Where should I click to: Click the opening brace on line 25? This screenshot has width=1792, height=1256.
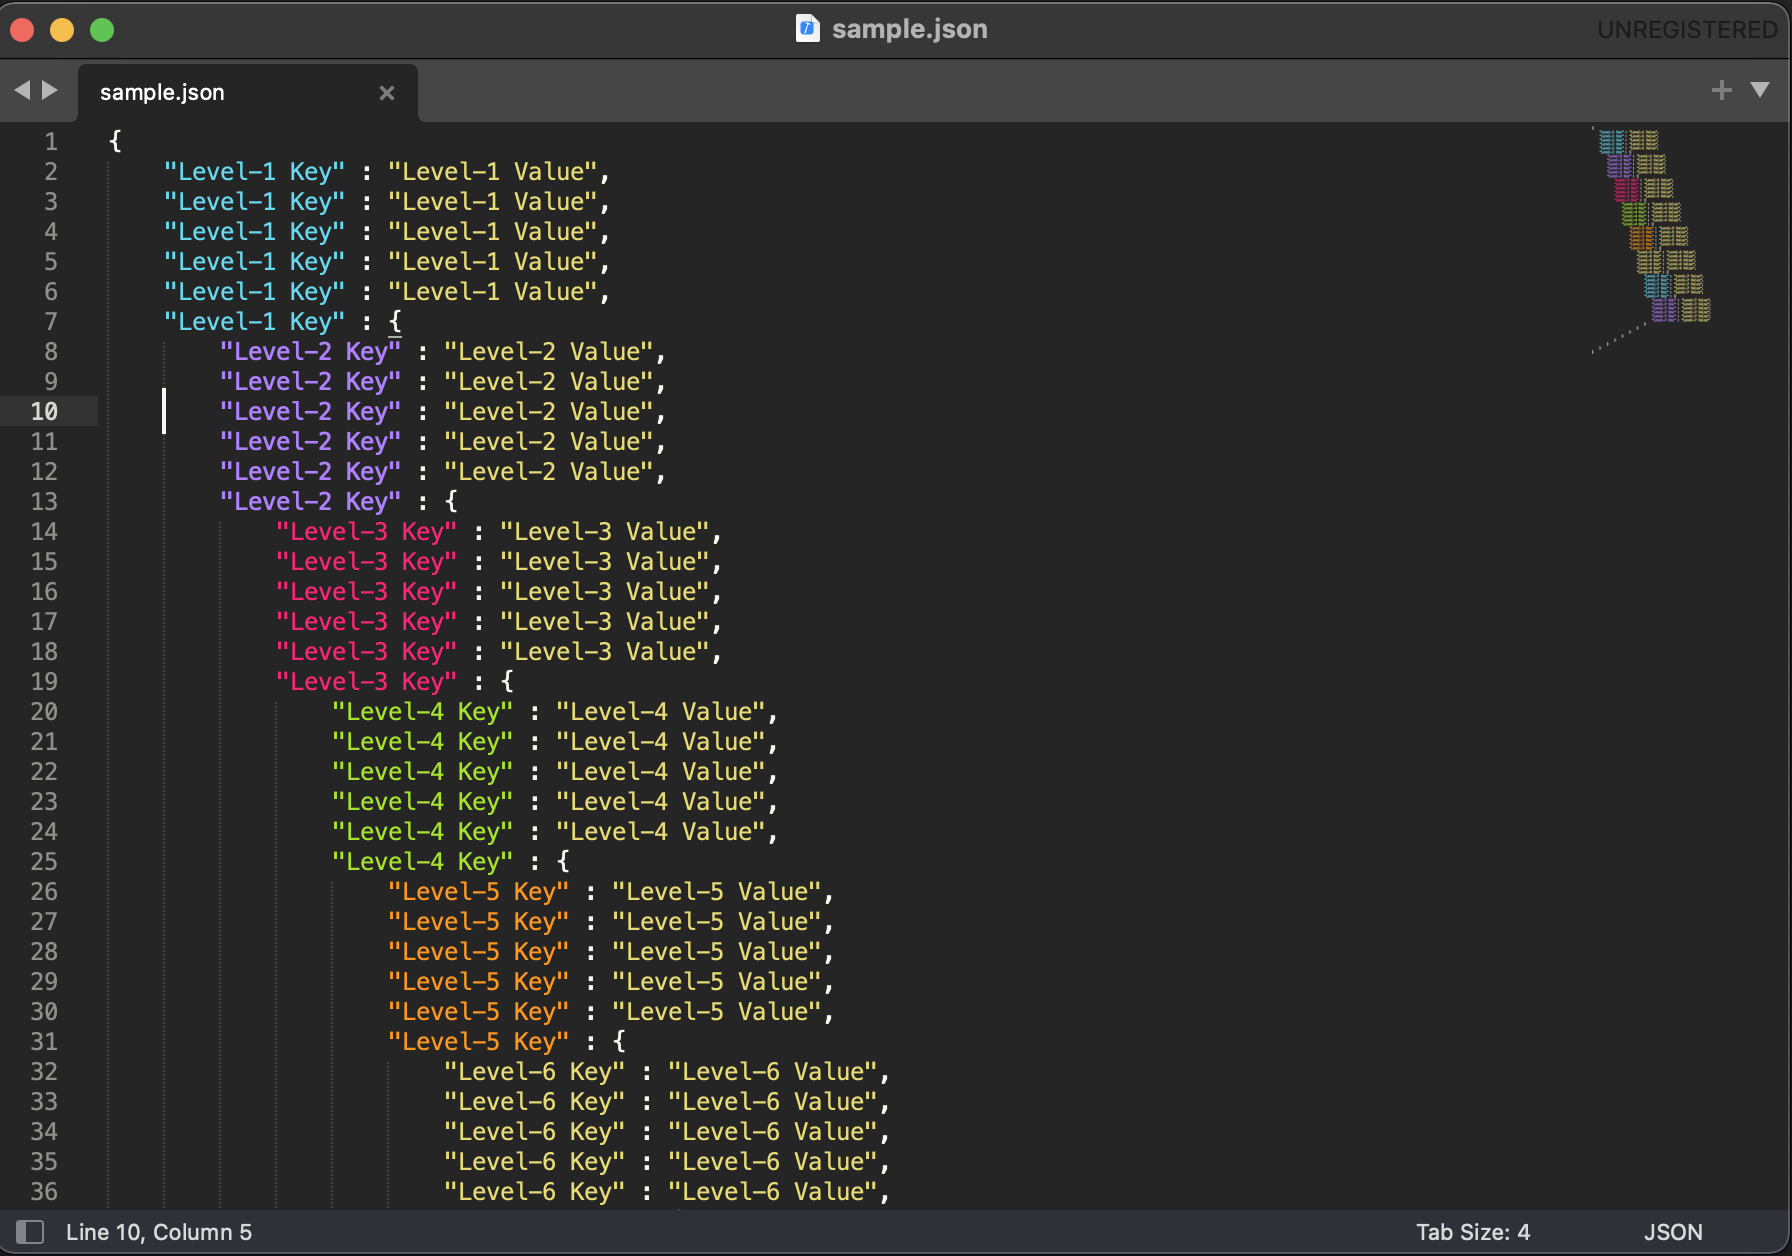(x=563, y=862)
